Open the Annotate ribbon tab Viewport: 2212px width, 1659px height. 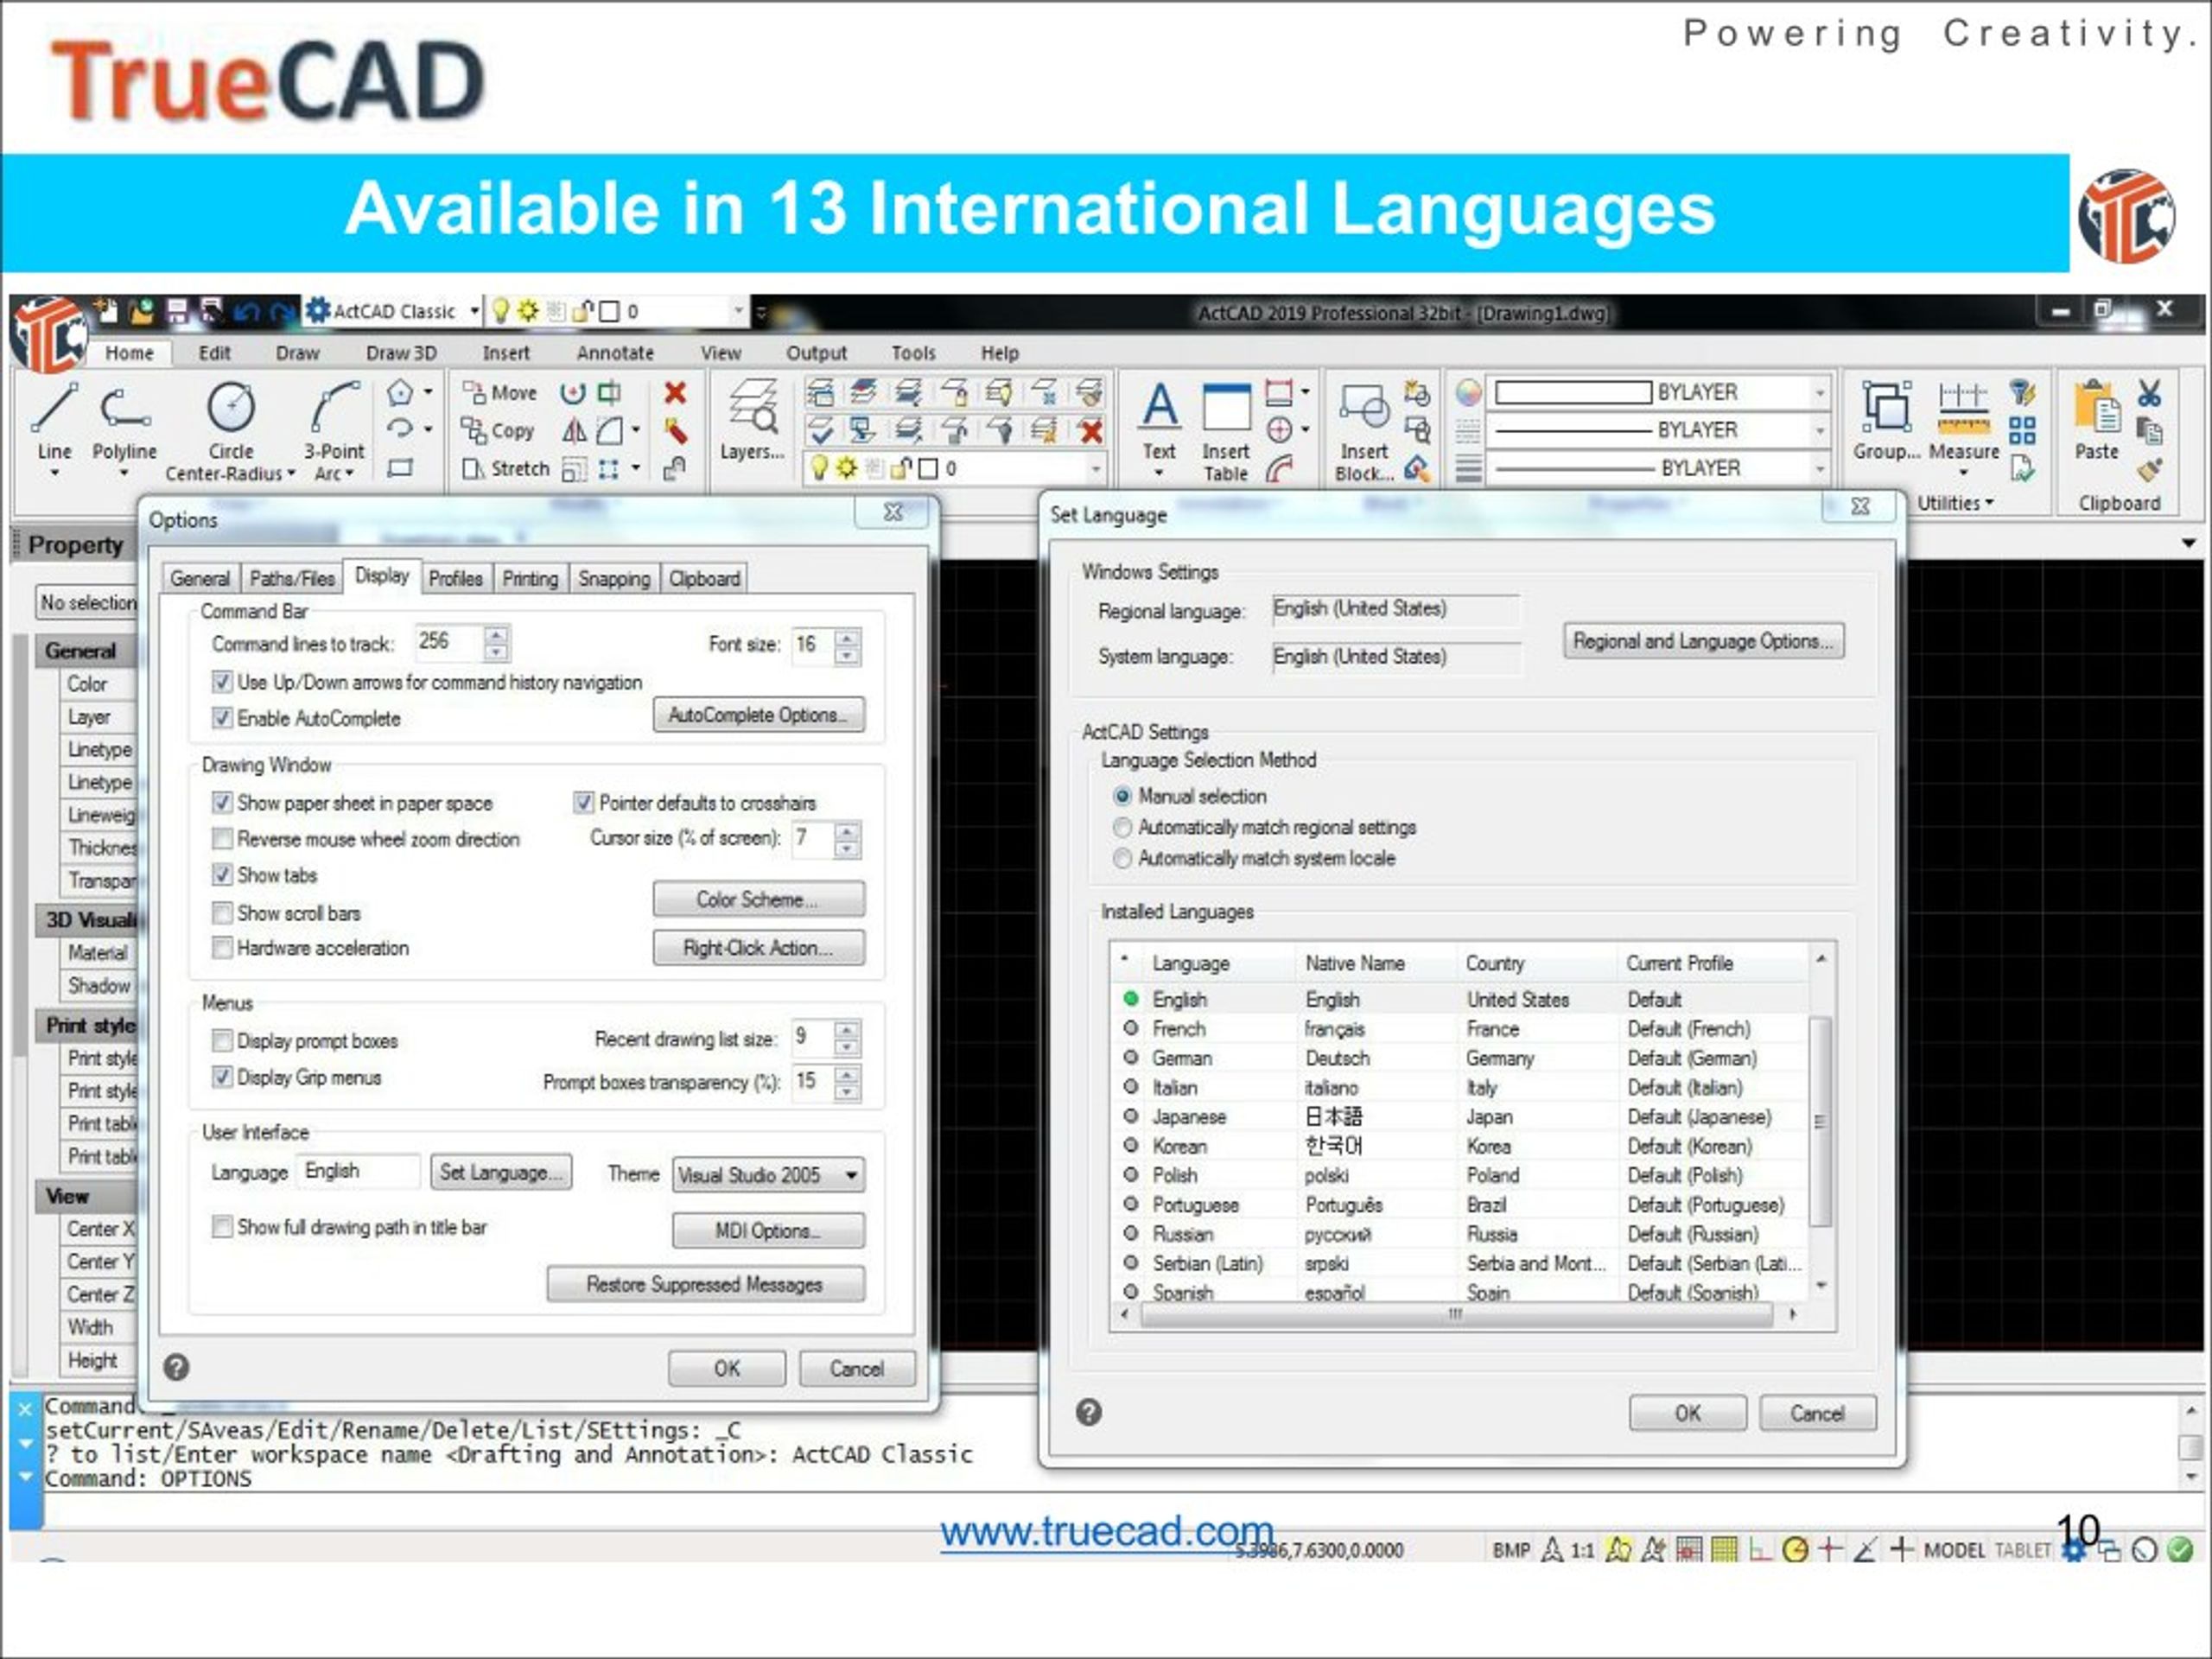[615, 353]
